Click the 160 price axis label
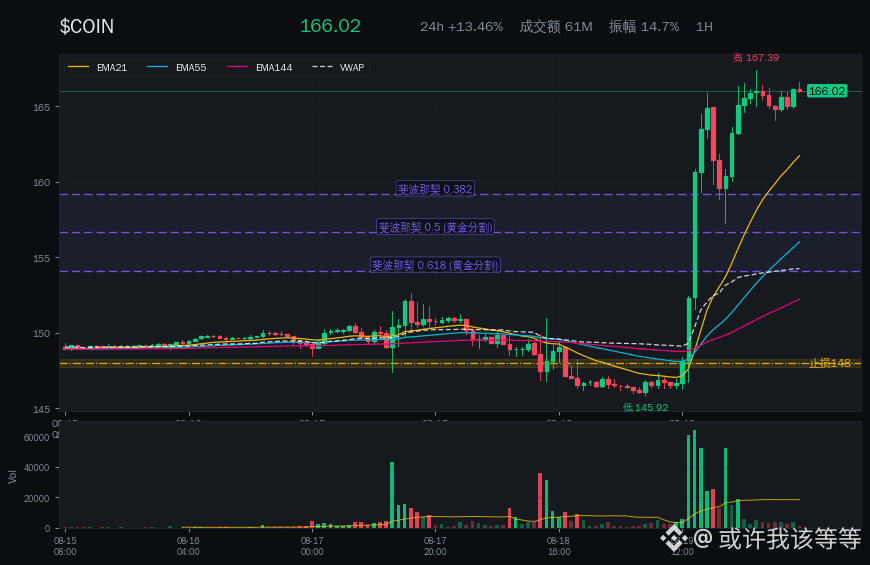 pyautogui.click(x=41, y=183)
